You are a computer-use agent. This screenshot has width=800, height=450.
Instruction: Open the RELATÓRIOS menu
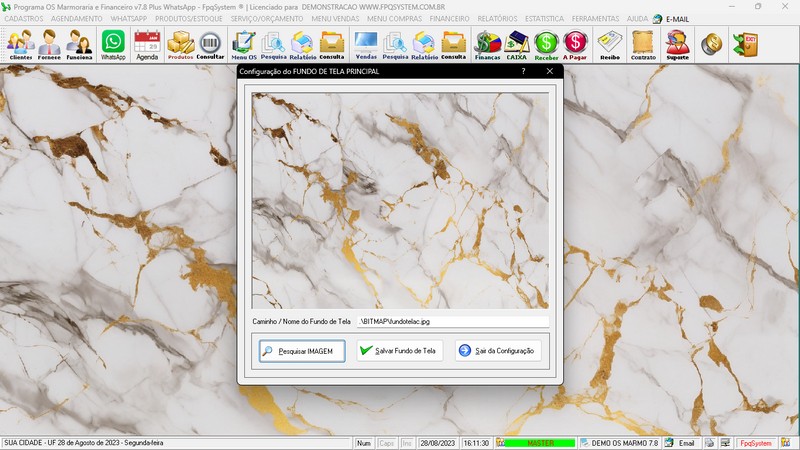[x=497, y=19]
